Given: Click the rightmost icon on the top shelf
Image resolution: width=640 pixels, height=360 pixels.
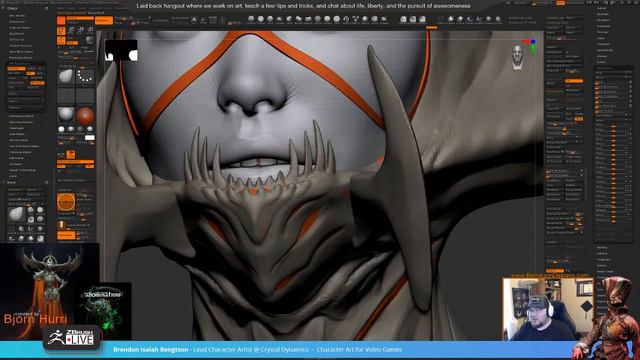Looking at the screenshot, I should [498, 19].
